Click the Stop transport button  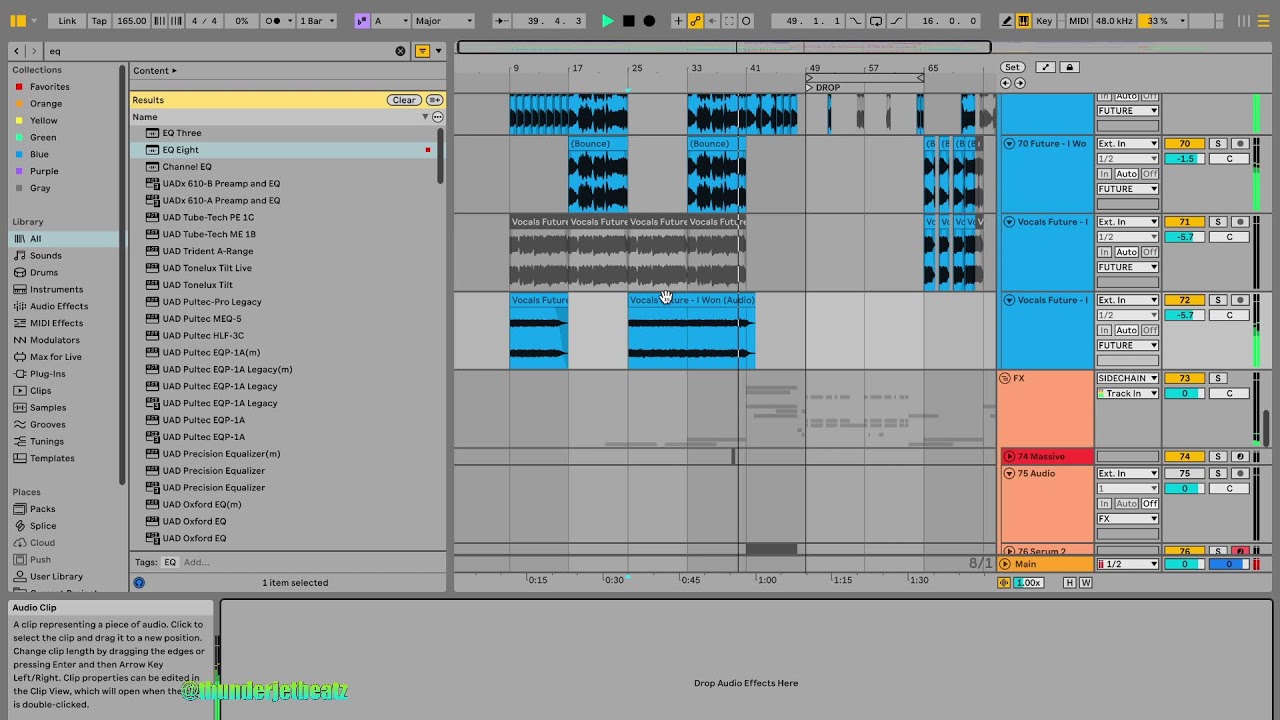pos(628,20)
